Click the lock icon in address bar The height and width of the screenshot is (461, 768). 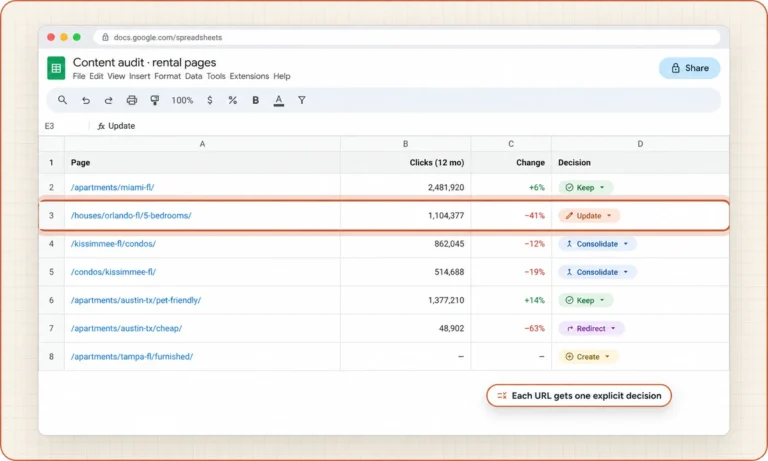pos(105,37)
